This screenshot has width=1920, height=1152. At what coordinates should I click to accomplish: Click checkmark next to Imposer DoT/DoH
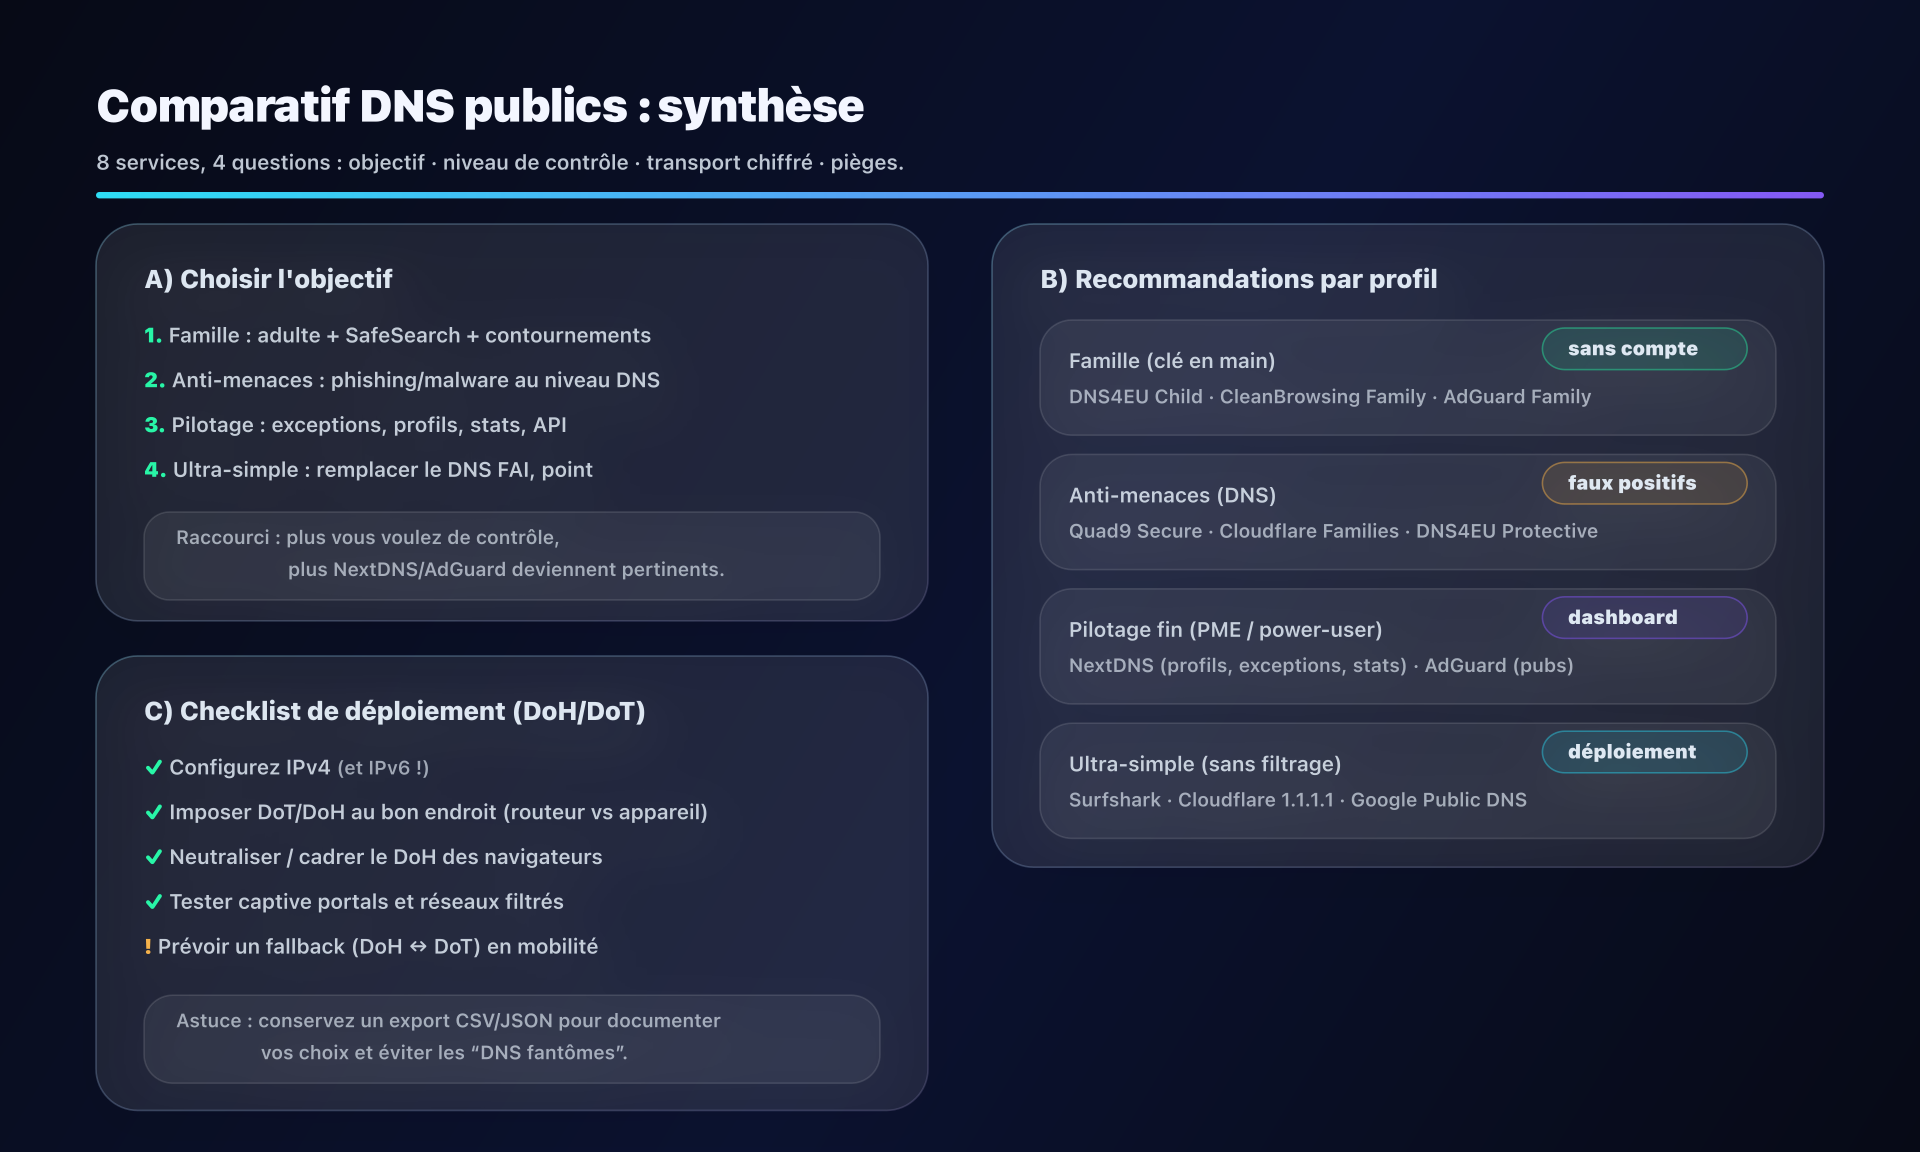[154, 813]
